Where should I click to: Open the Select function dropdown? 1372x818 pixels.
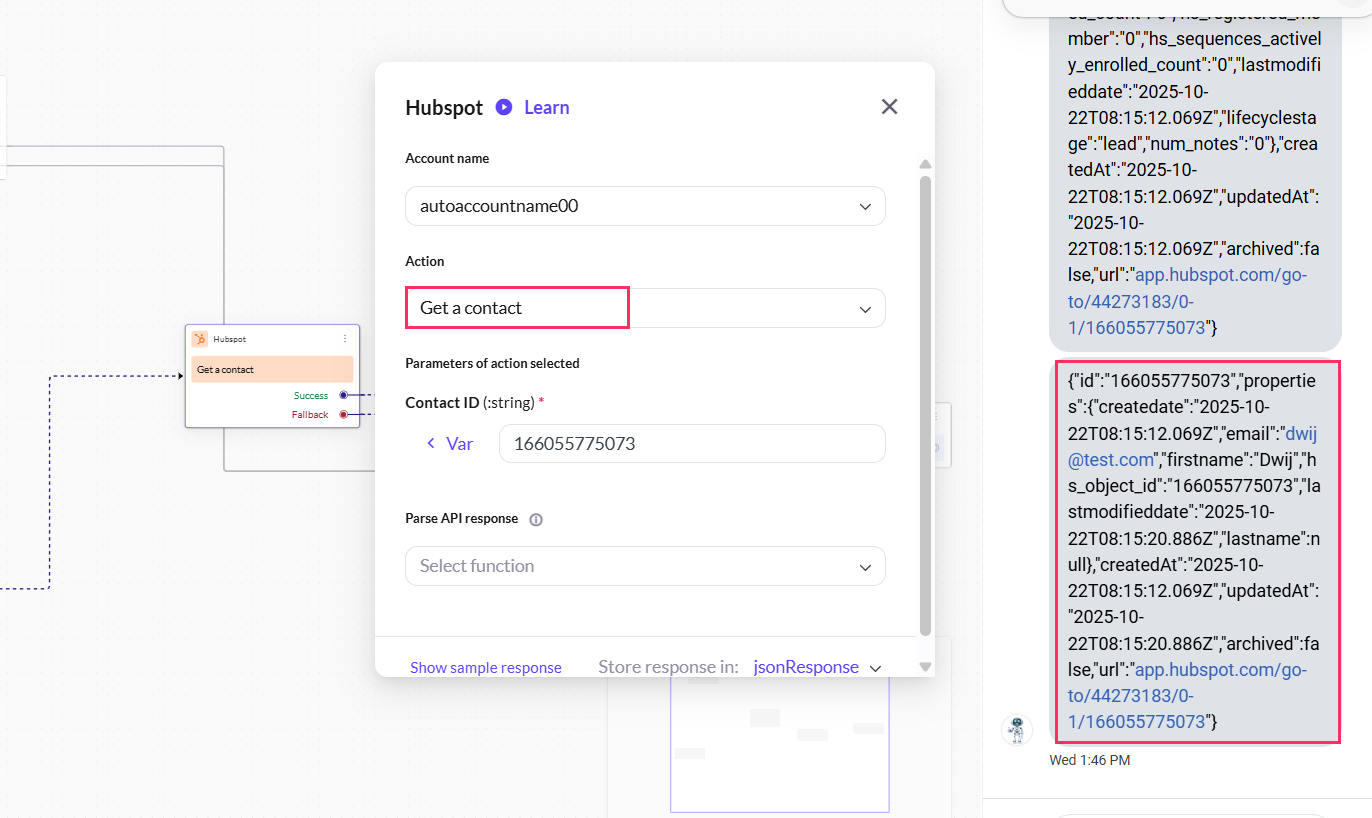pos(645,566)
